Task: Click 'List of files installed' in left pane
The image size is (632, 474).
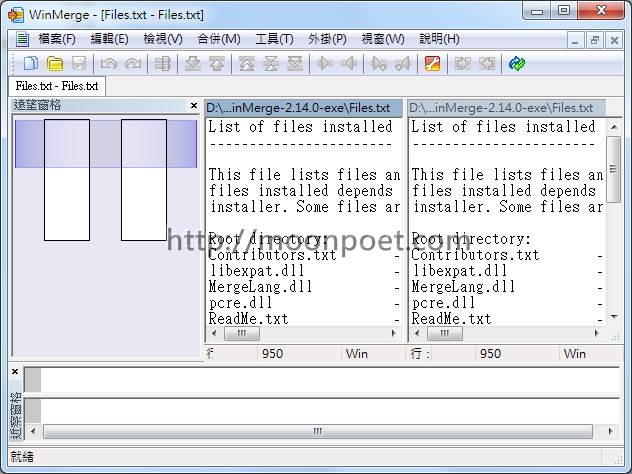Action: coord(301,127)
